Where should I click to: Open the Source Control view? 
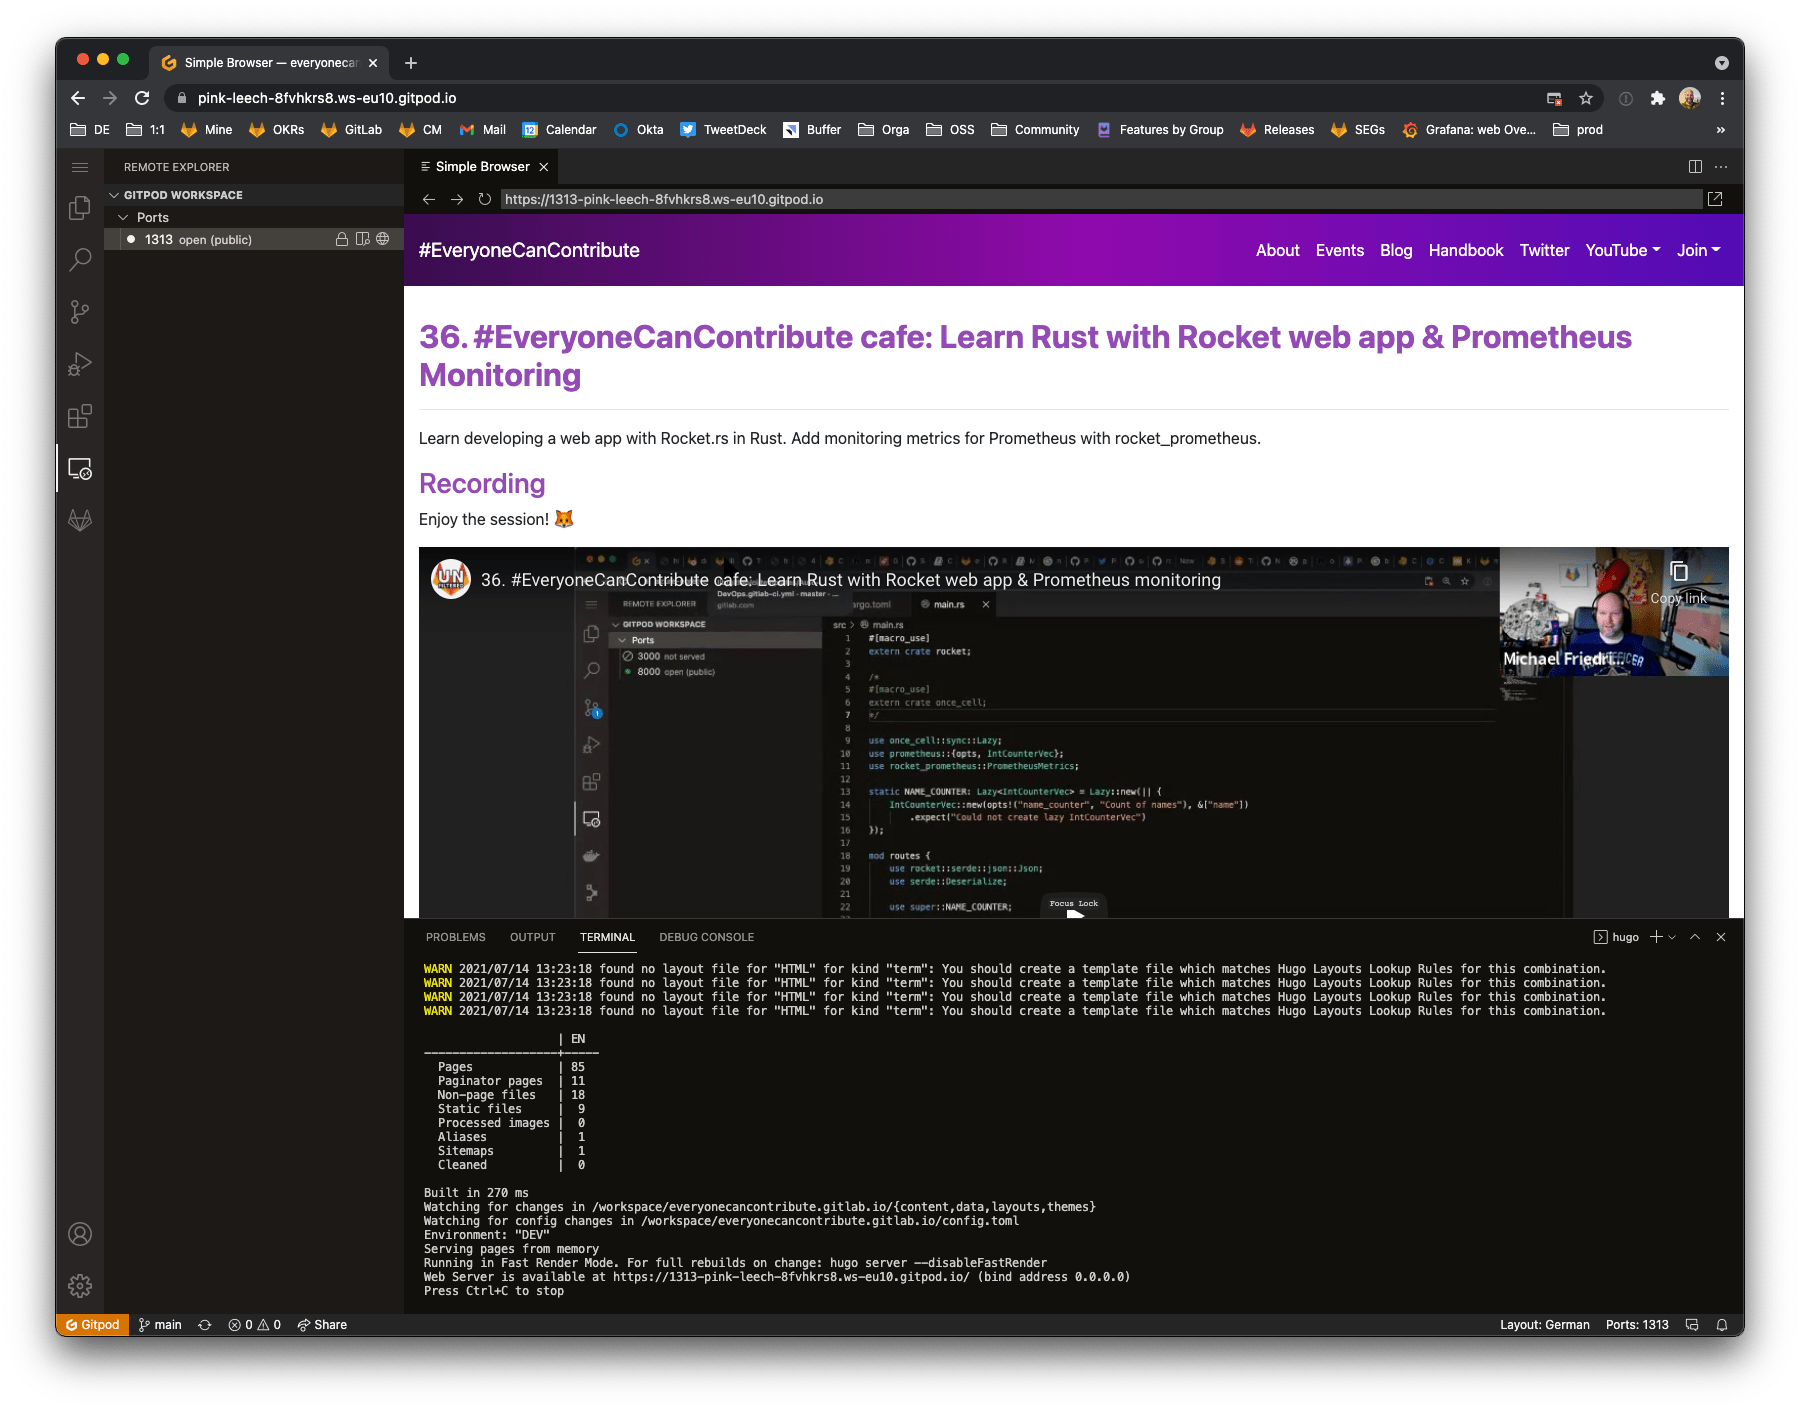80,312
